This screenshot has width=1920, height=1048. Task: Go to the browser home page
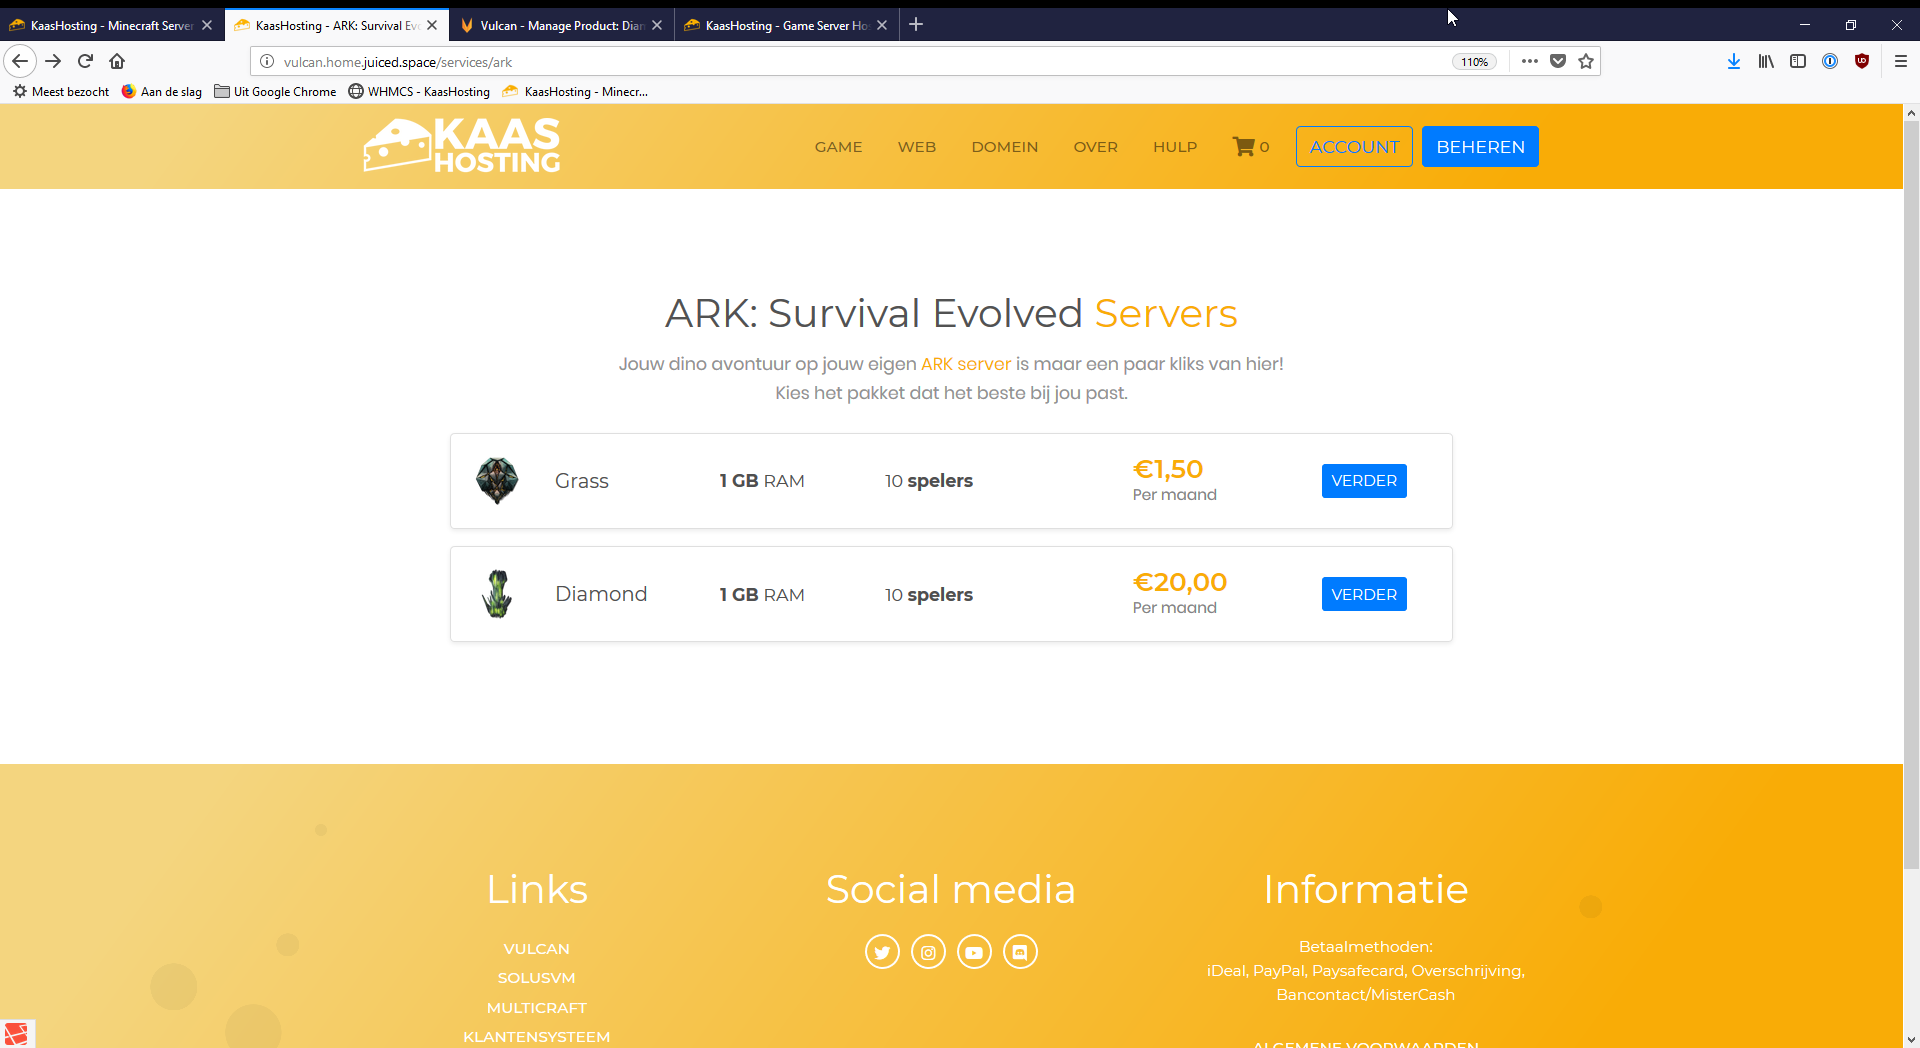click(x=117, y=62)
